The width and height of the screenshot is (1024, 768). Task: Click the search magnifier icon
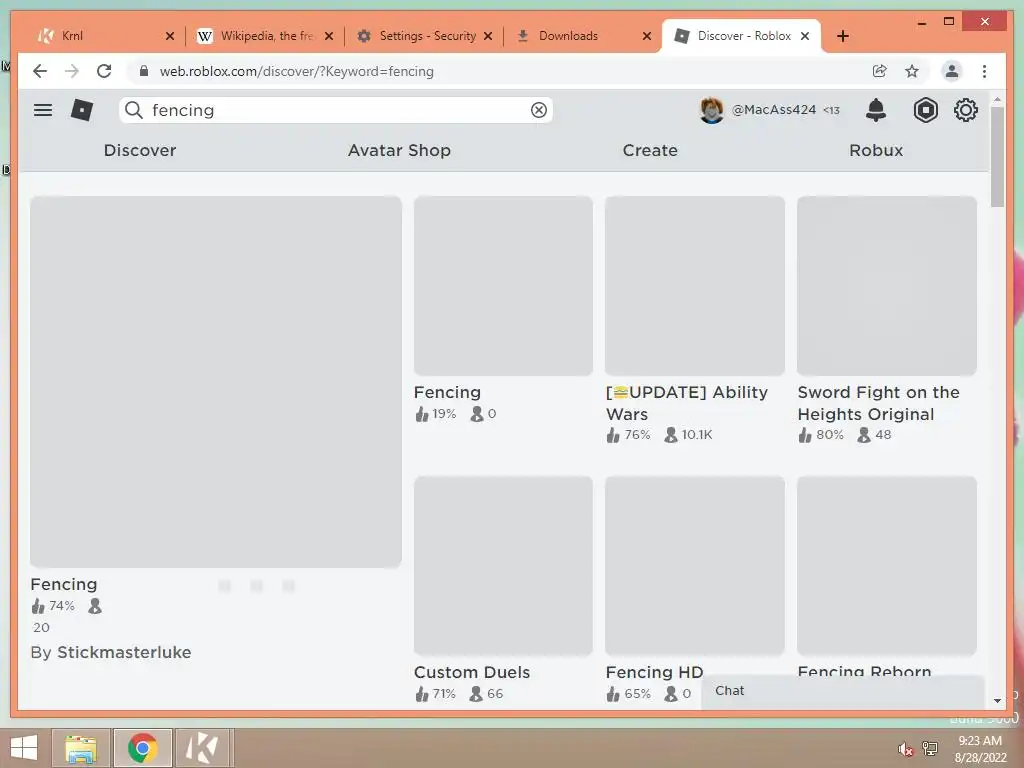pos(133,110)
